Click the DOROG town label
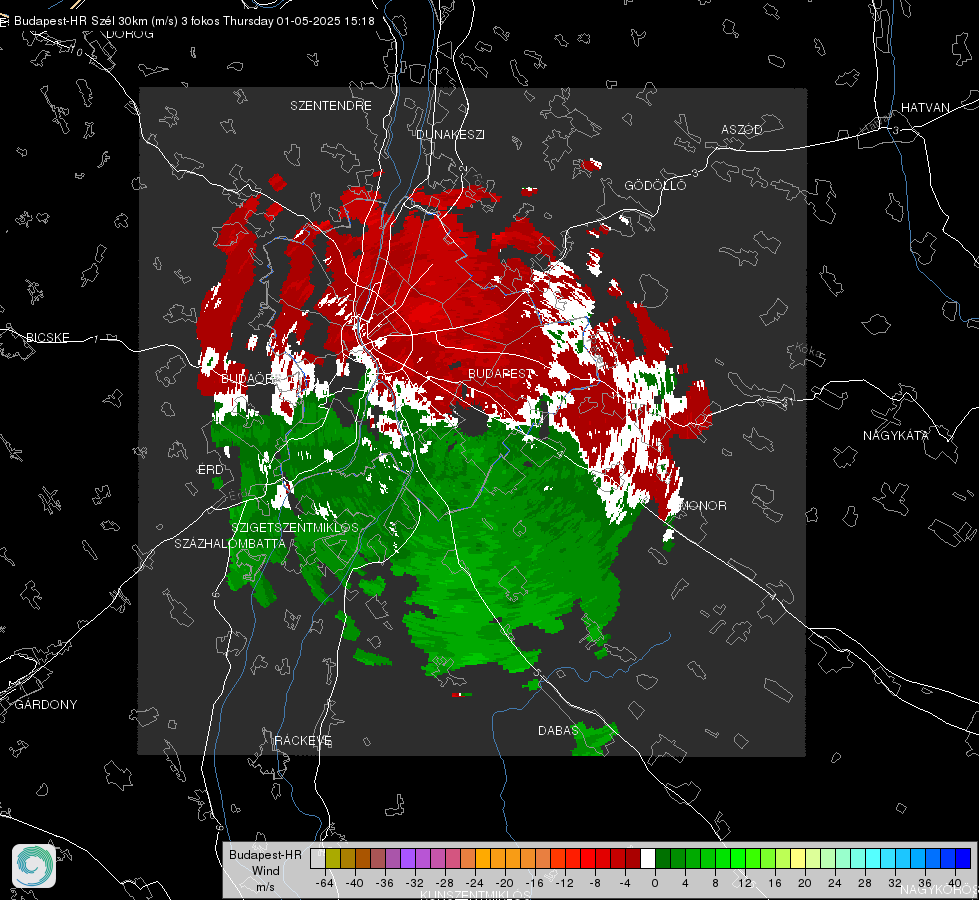This screenshot has height=900, width=979. 130,34
